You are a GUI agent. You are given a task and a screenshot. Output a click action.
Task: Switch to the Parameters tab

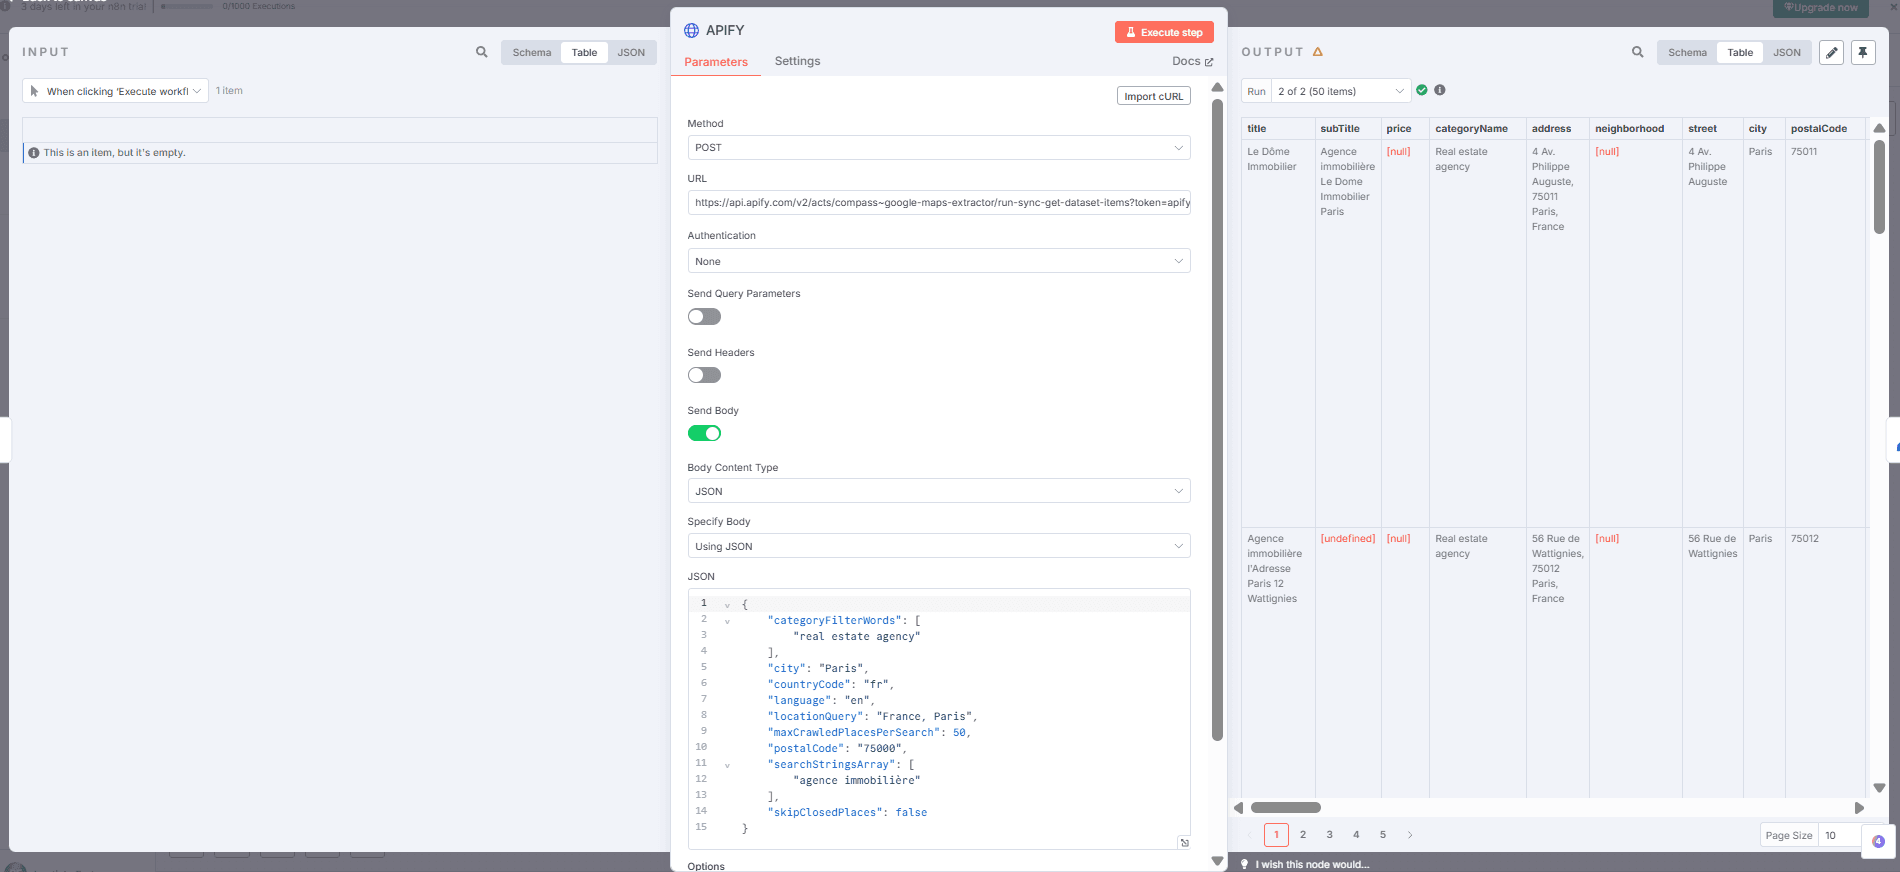click(716, 62)
